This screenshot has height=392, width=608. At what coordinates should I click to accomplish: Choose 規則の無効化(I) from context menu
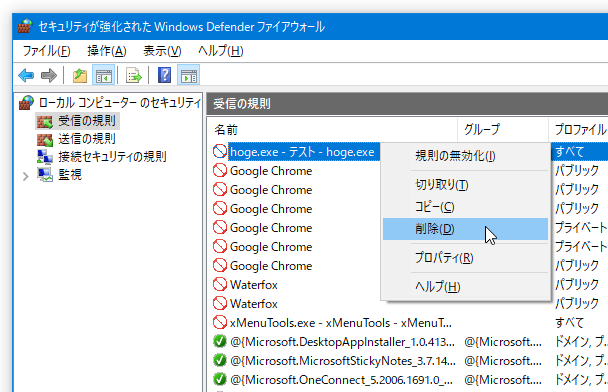click(x=465, y=156)
